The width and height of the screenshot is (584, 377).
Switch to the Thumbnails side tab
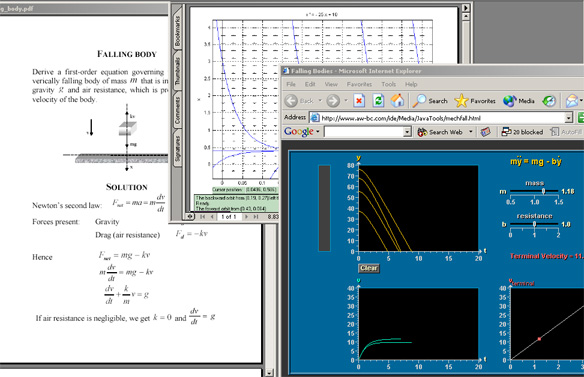point(178,71)
